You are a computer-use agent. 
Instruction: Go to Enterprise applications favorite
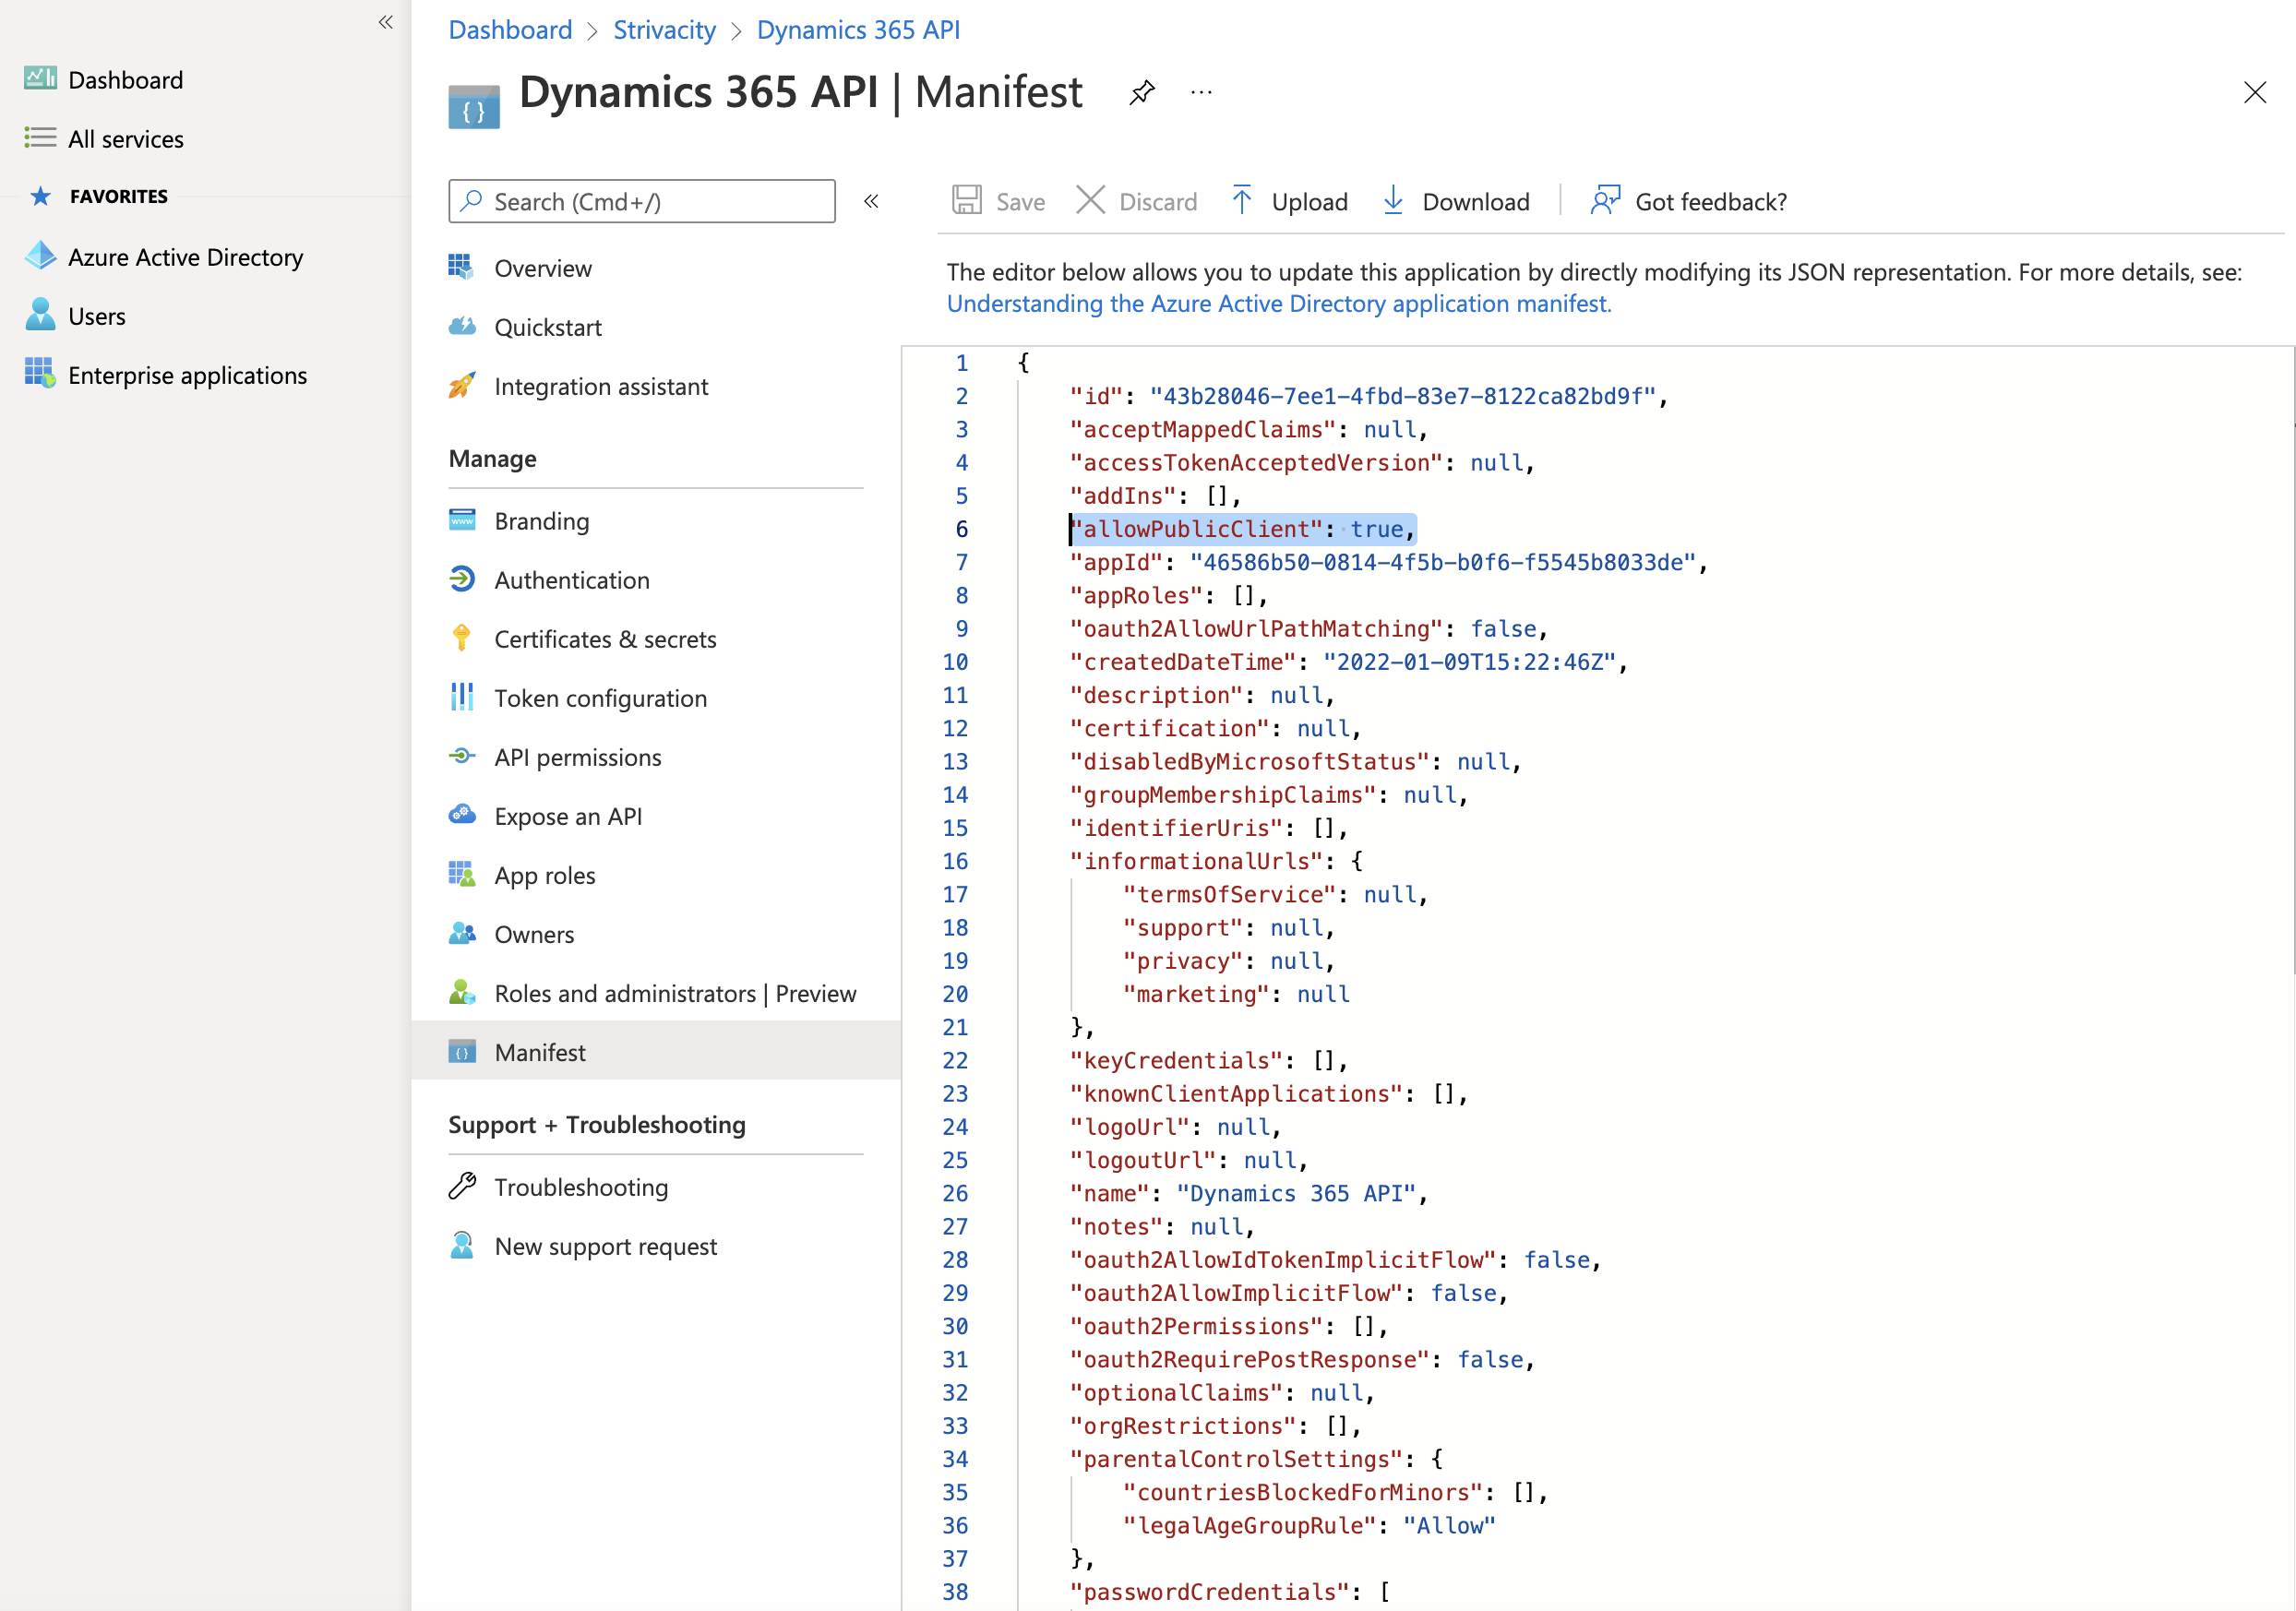[x=187, y=375]
